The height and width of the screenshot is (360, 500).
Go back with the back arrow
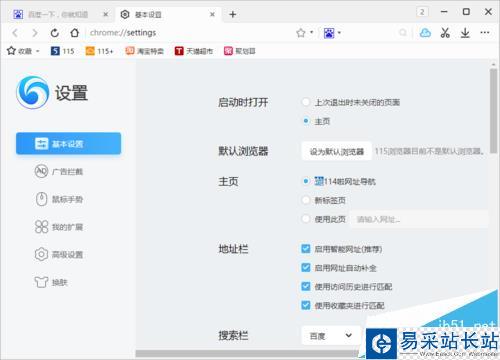(x=15, y=33)
